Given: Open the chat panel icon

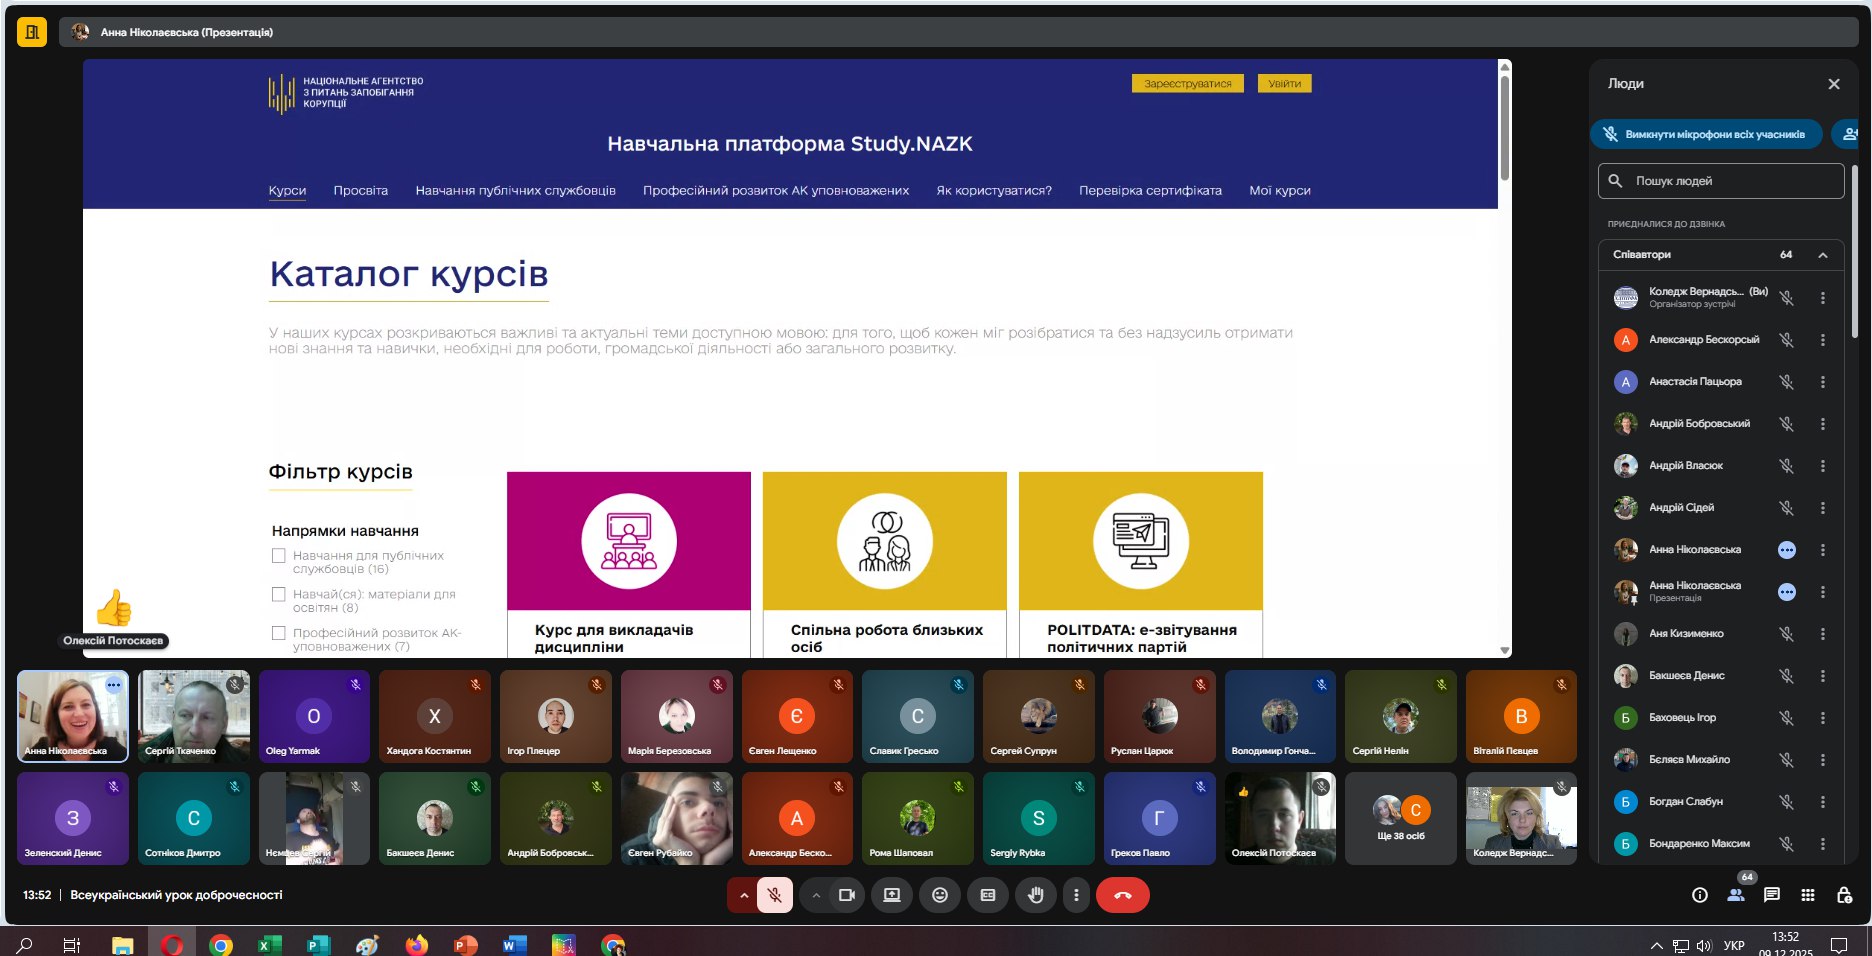Looking at the screenshot, I should pos(1771,895).
